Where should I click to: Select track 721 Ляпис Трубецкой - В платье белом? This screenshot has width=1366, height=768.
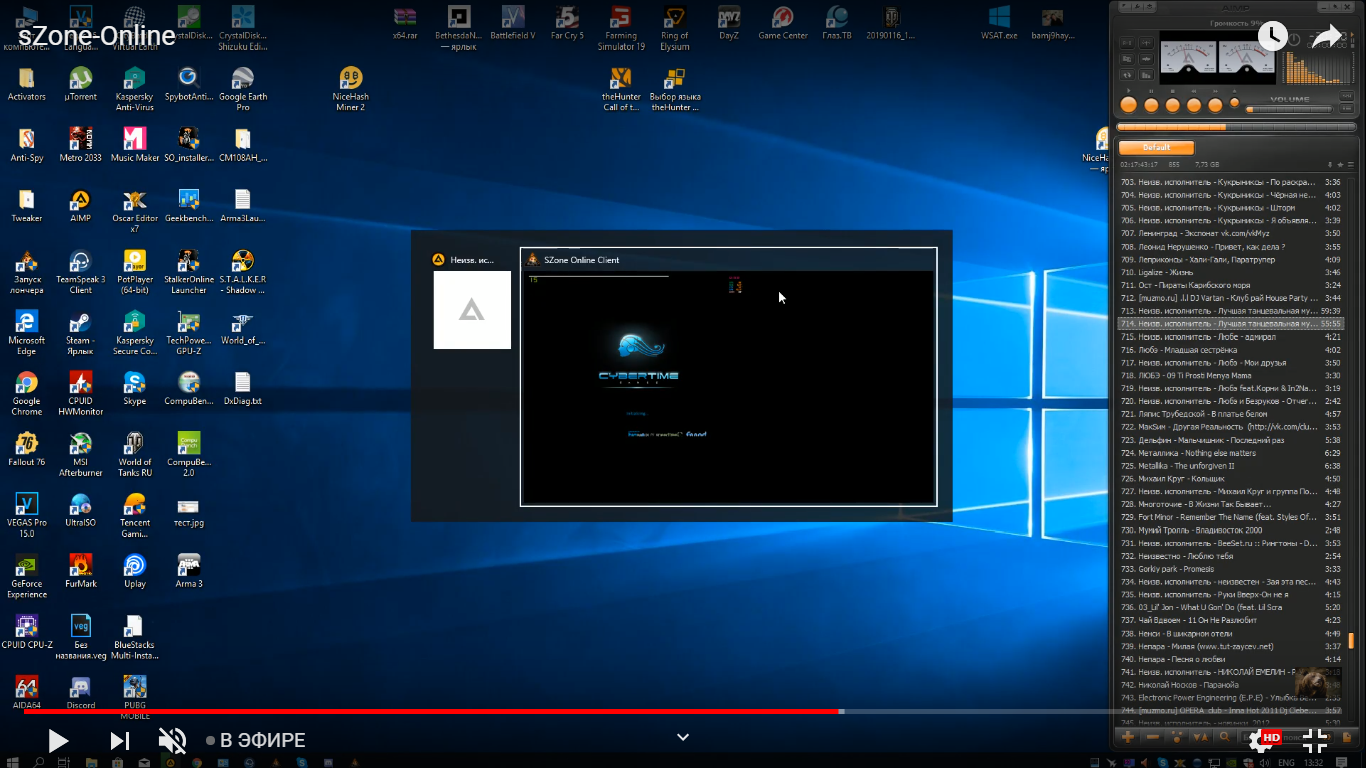tap(1230, 414)
